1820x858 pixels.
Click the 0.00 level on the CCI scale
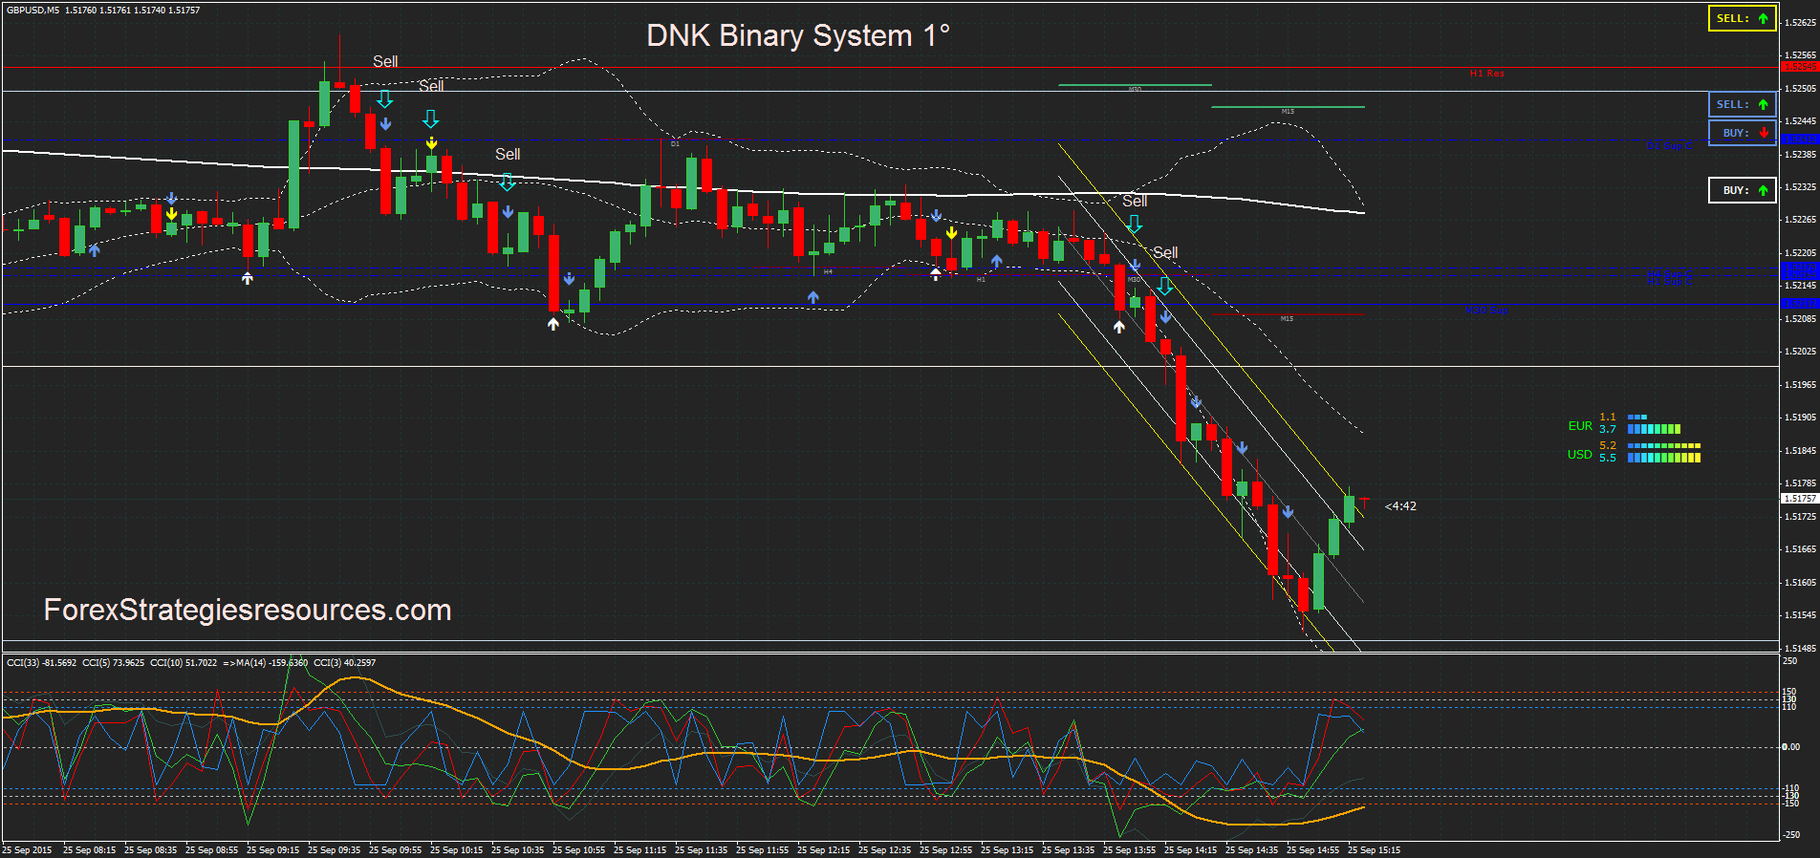pyautogui.click(x=1791, y=747)
